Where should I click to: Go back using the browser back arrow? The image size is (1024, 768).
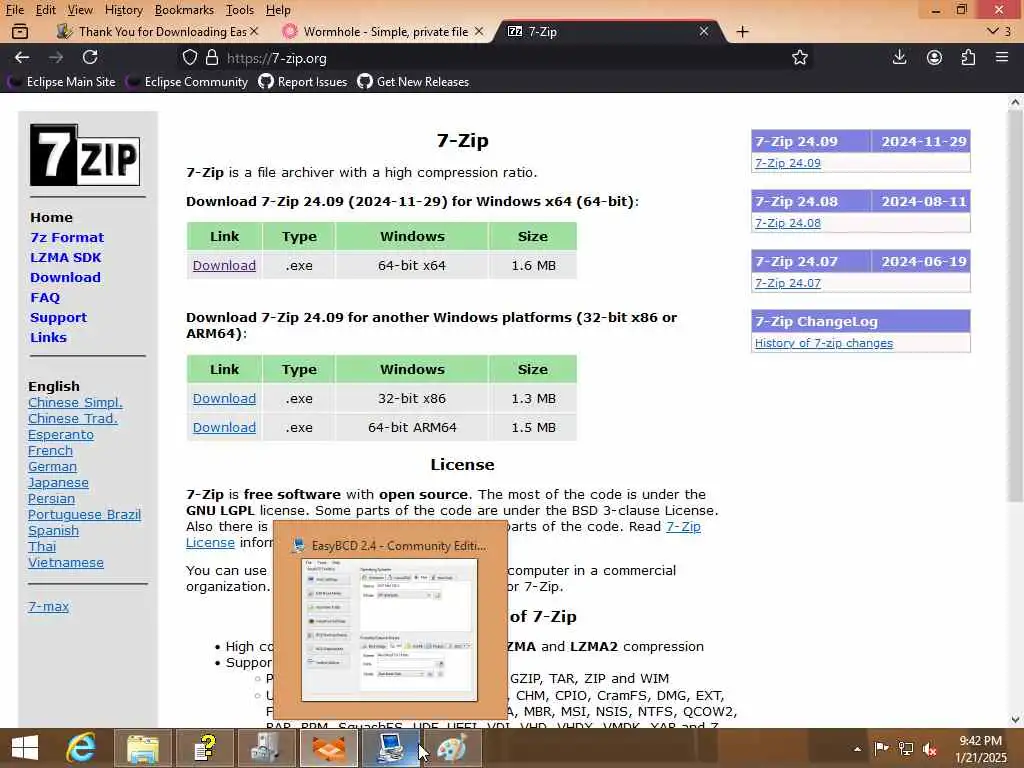point(22,57)
